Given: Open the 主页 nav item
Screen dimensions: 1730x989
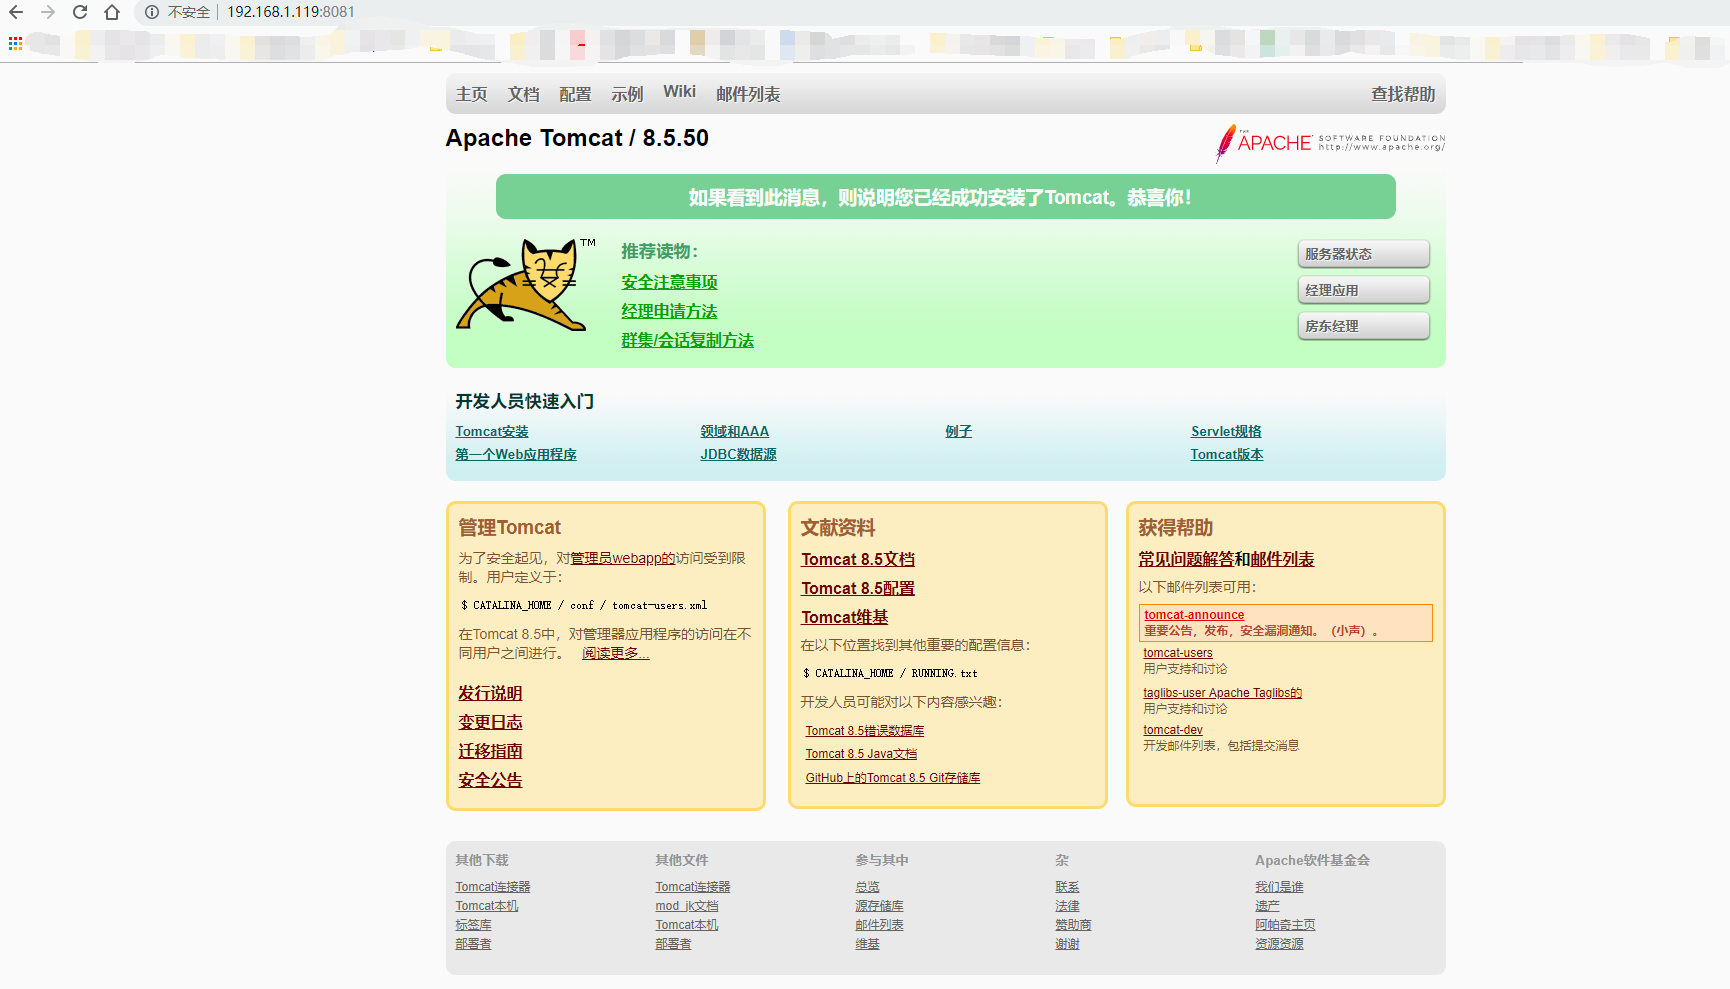Looking at the screenshot, I should pyautogui.click(x=471, y=94).
